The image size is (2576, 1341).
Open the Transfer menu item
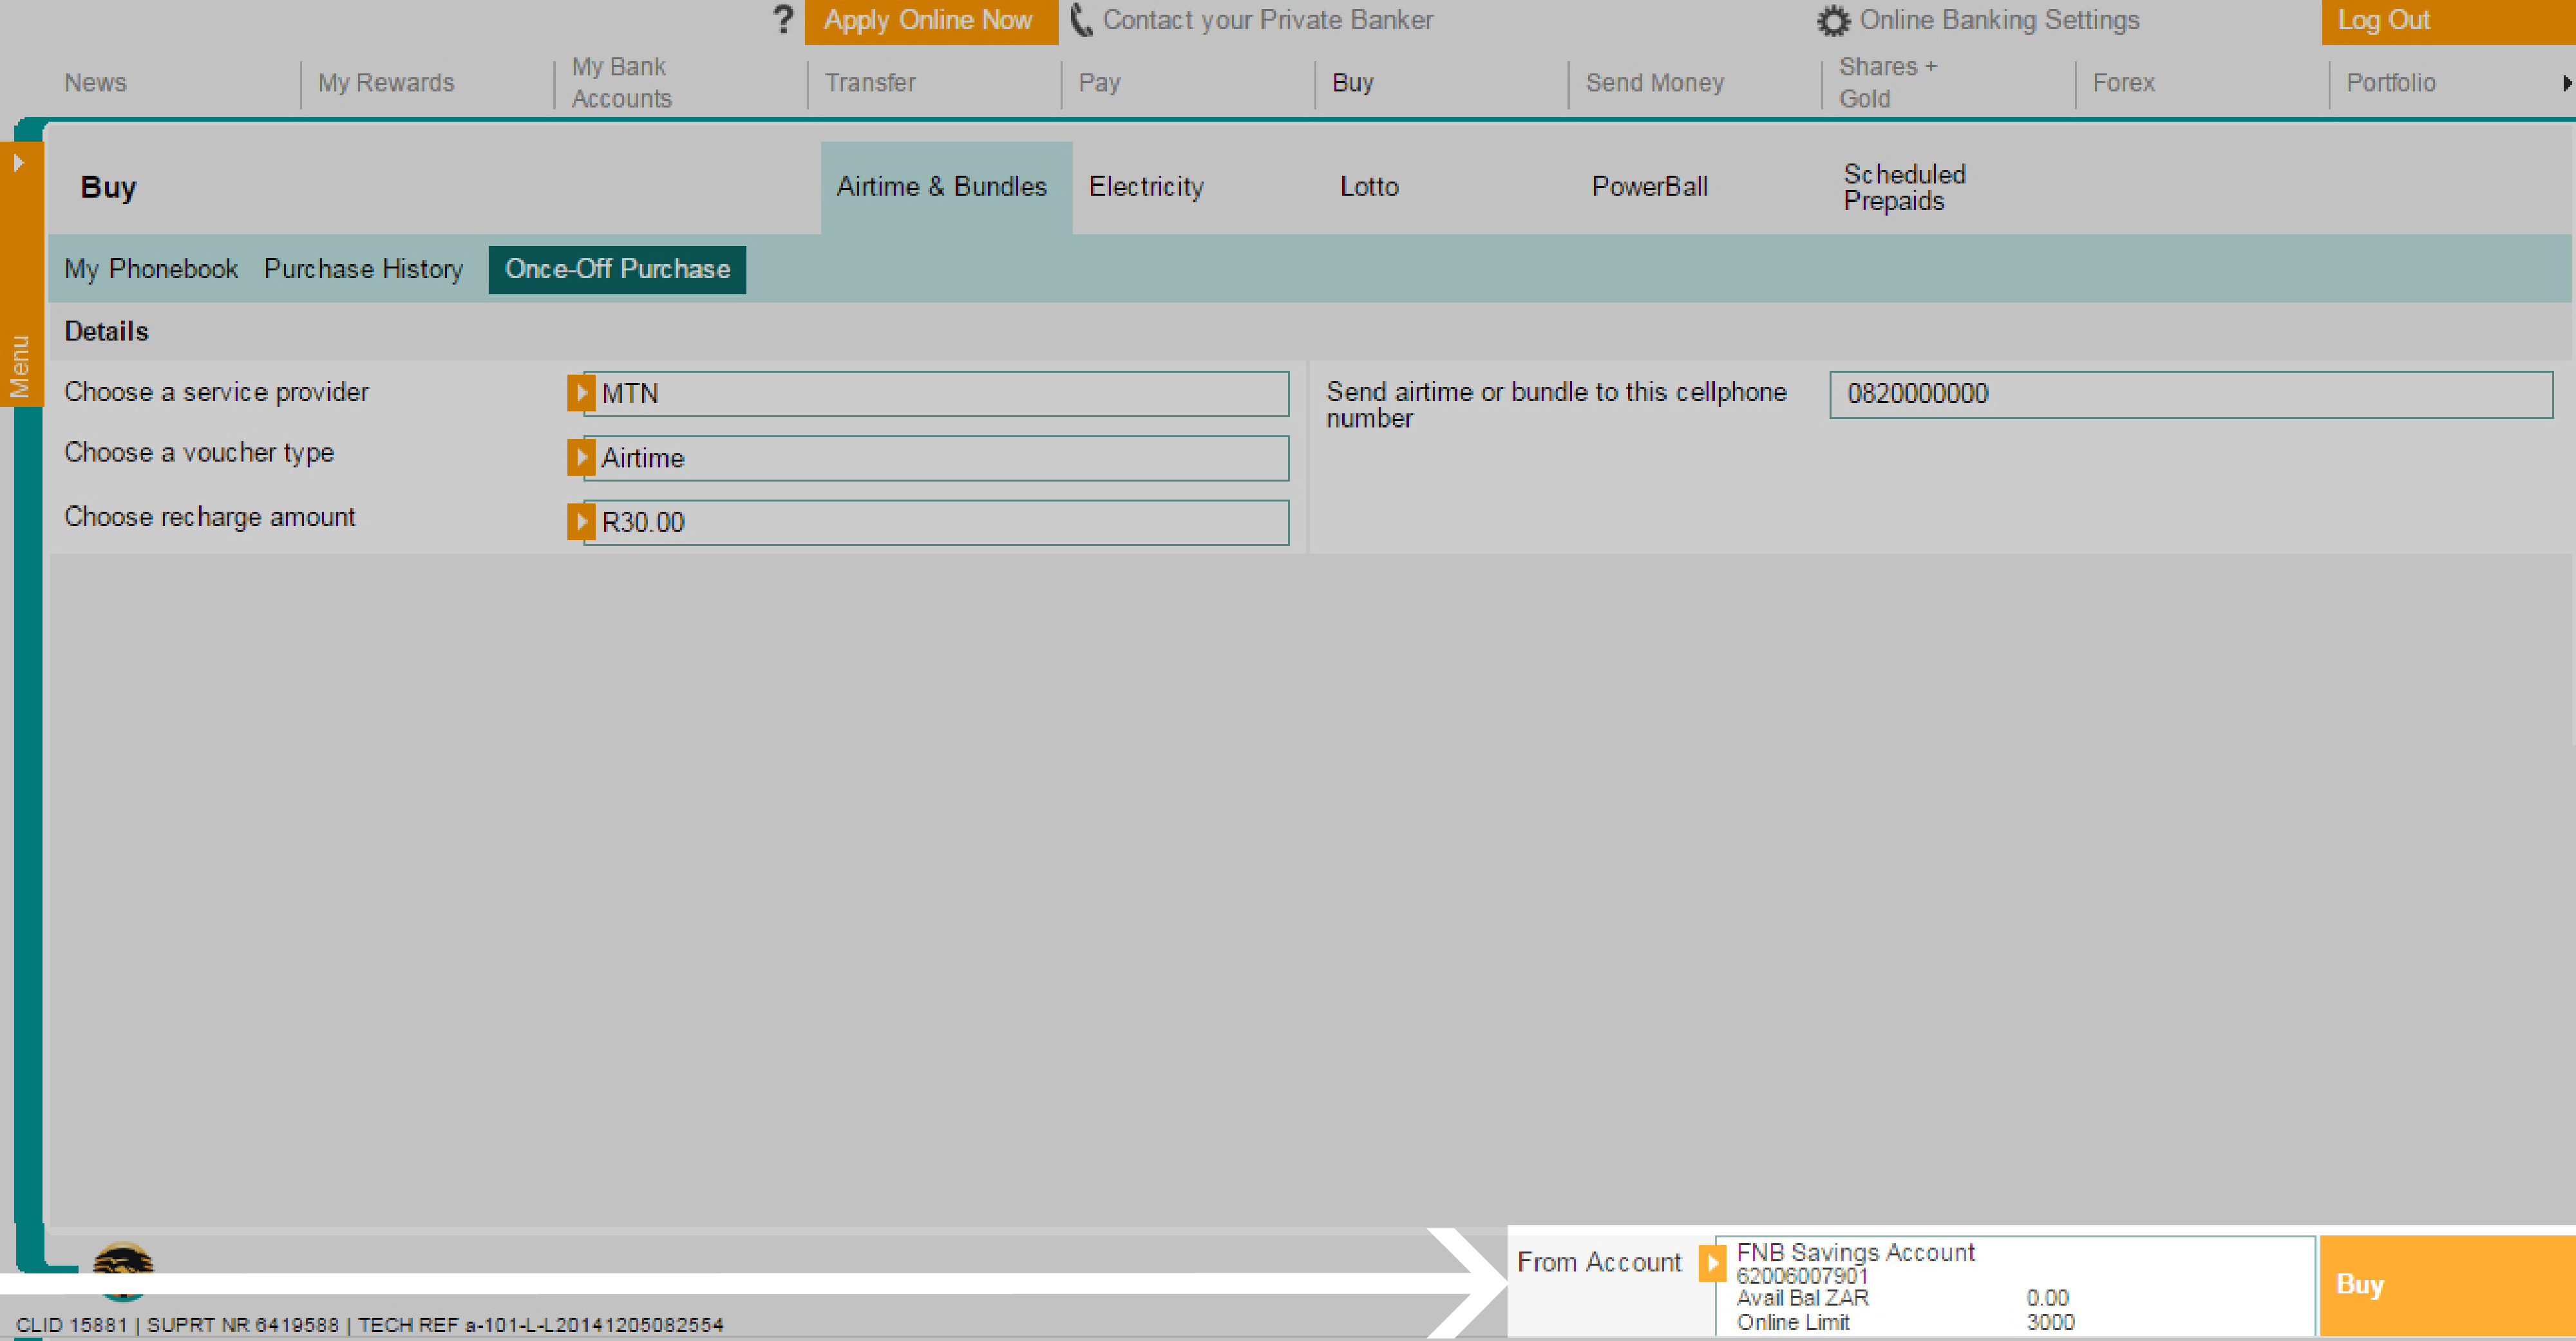pyautogui.click(x=870, y=83)
